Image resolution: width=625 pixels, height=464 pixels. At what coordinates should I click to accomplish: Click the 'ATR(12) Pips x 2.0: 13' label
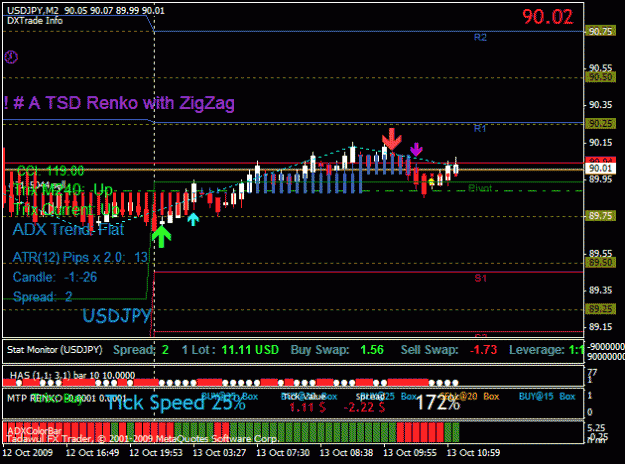coord(80,258)
